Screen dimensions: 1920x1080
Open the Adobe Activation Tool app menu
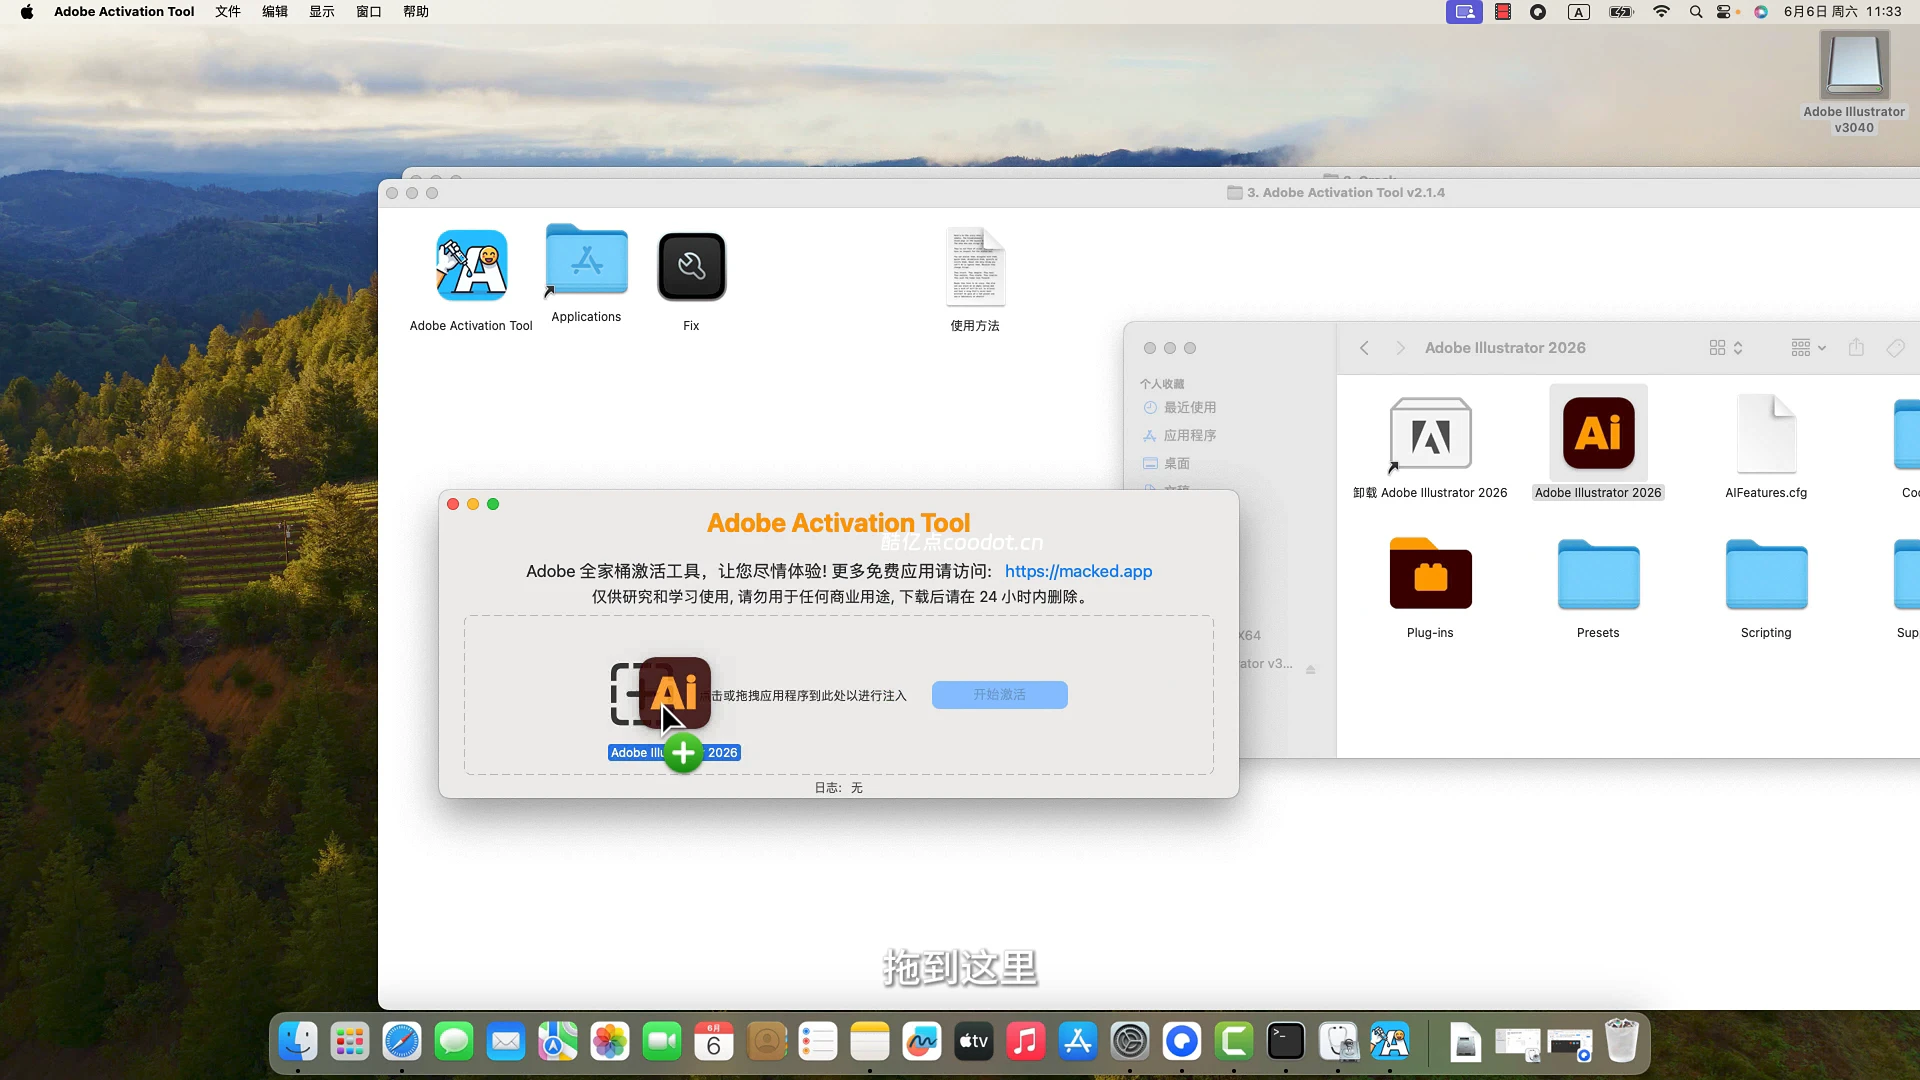coord(124,11)
